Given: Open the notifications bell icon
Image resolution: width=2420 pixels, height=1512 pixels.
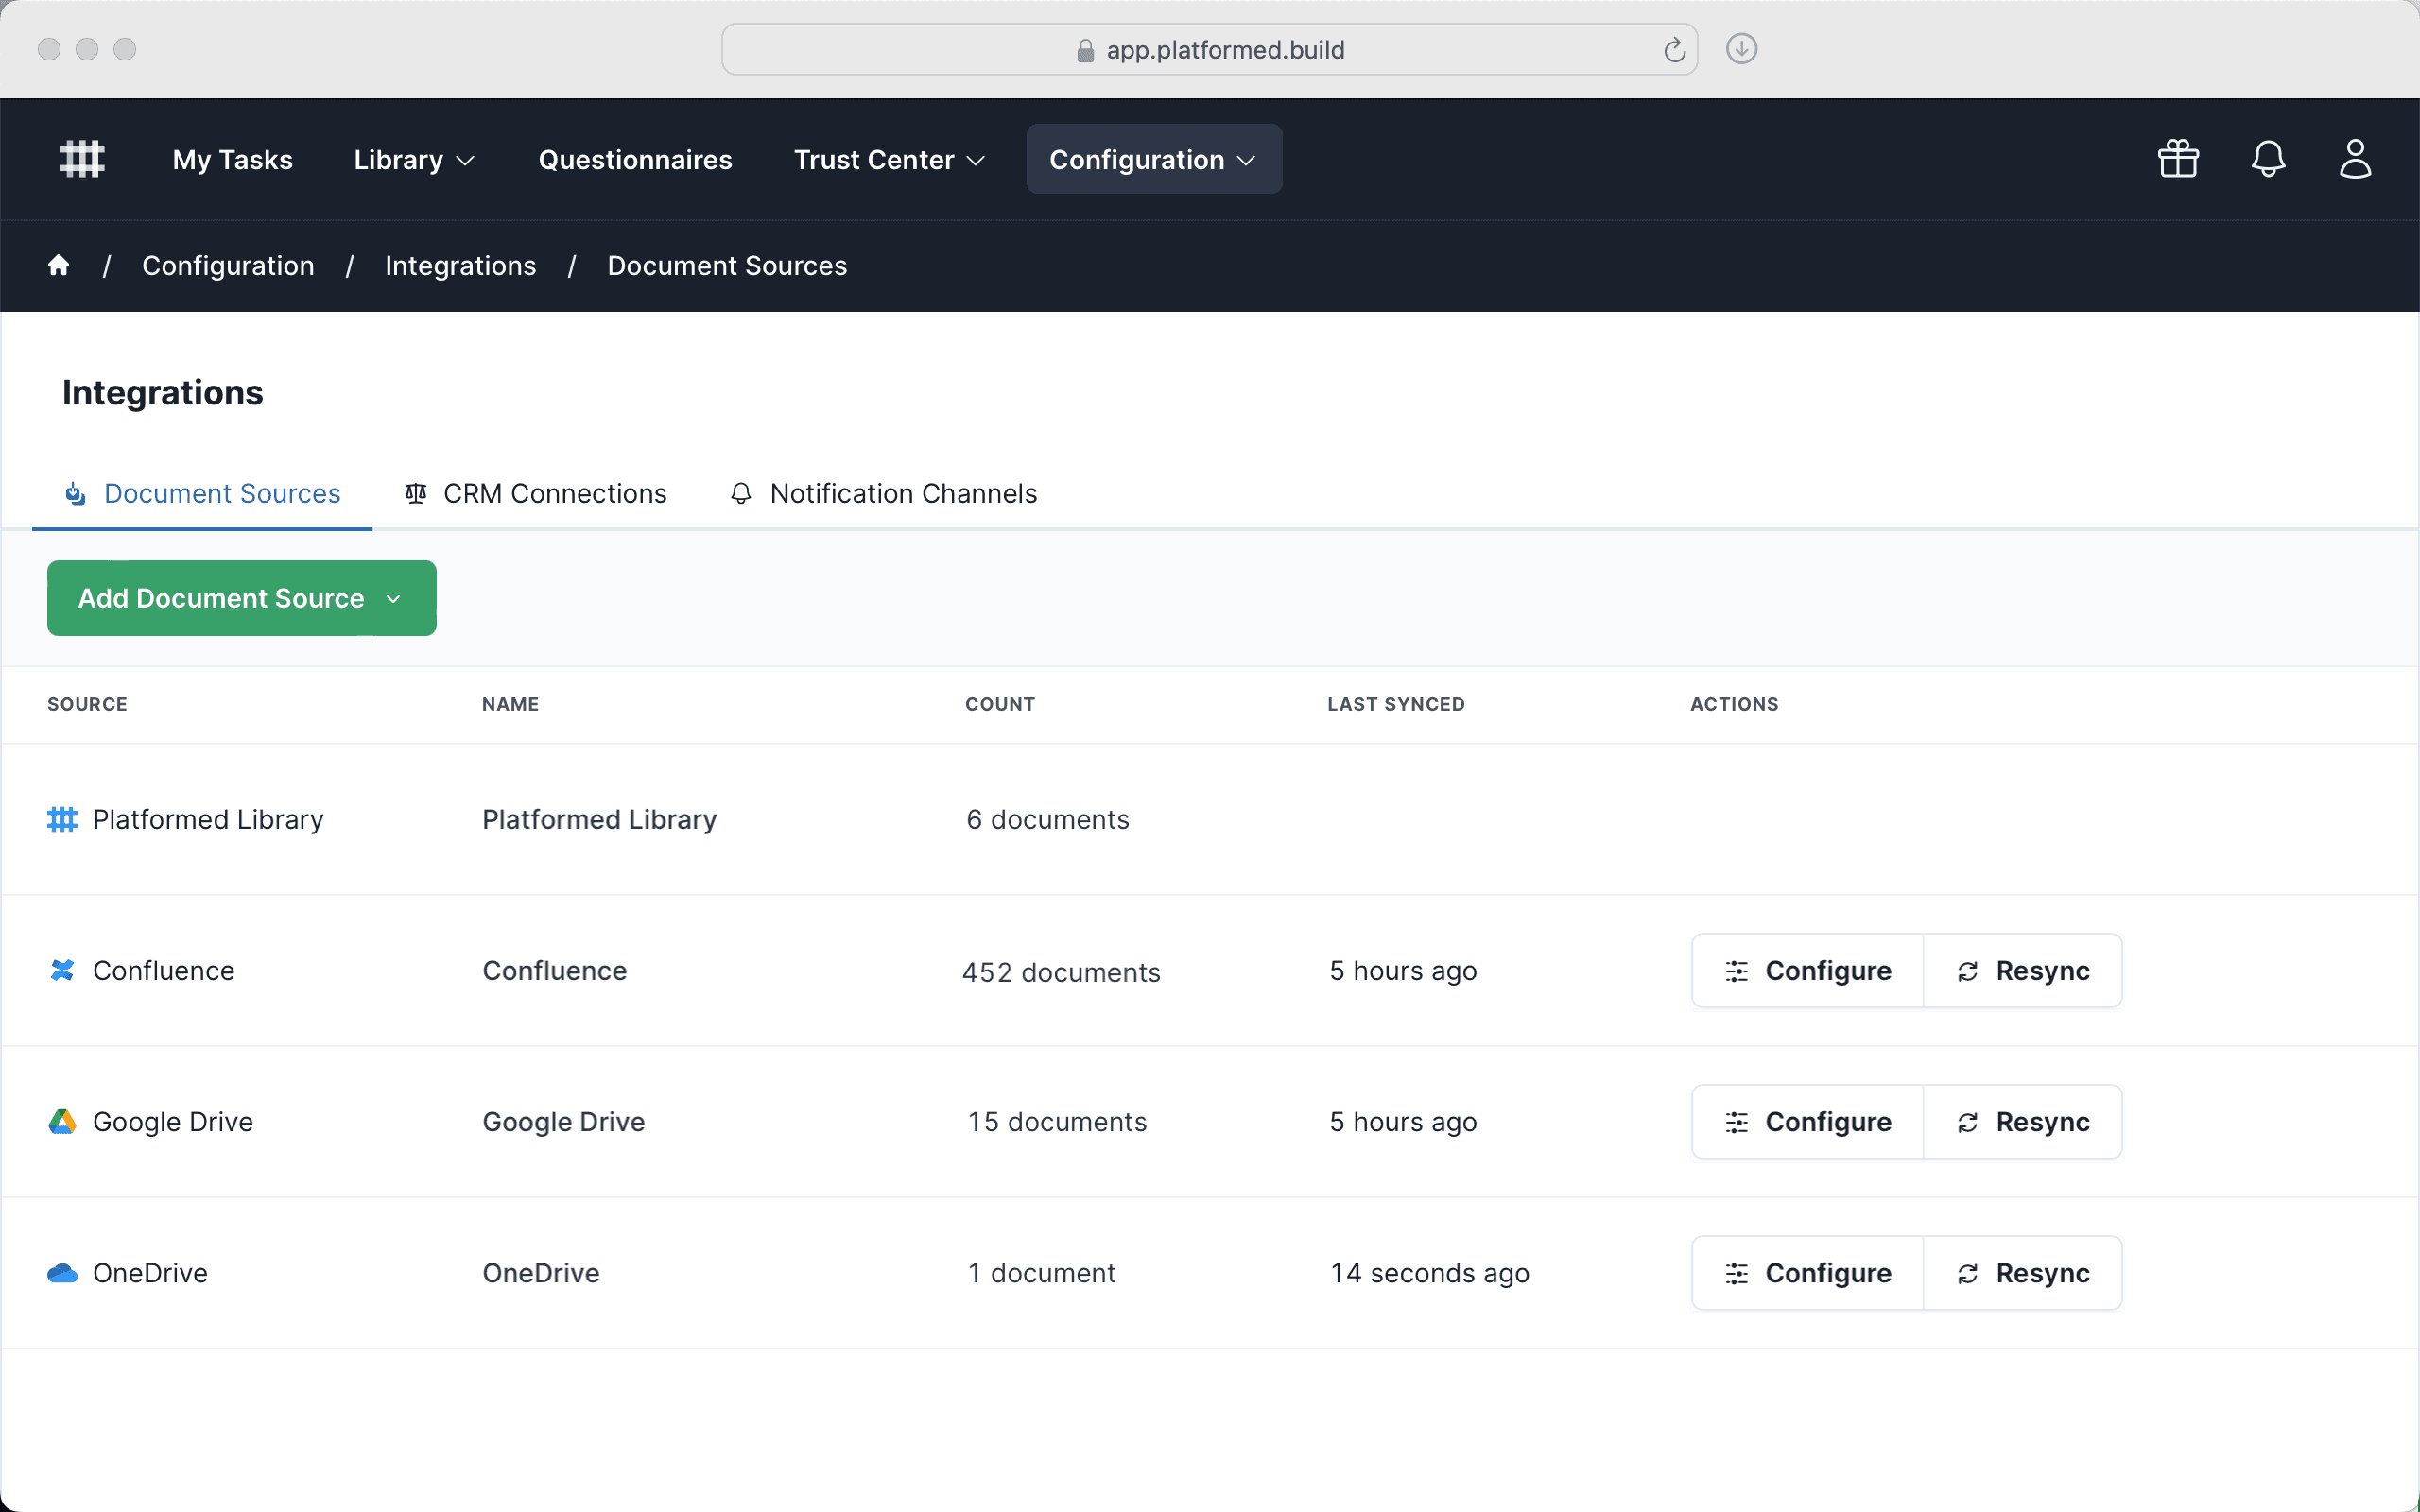Looking at the screenshot, I should click(x=2268, y=159).
